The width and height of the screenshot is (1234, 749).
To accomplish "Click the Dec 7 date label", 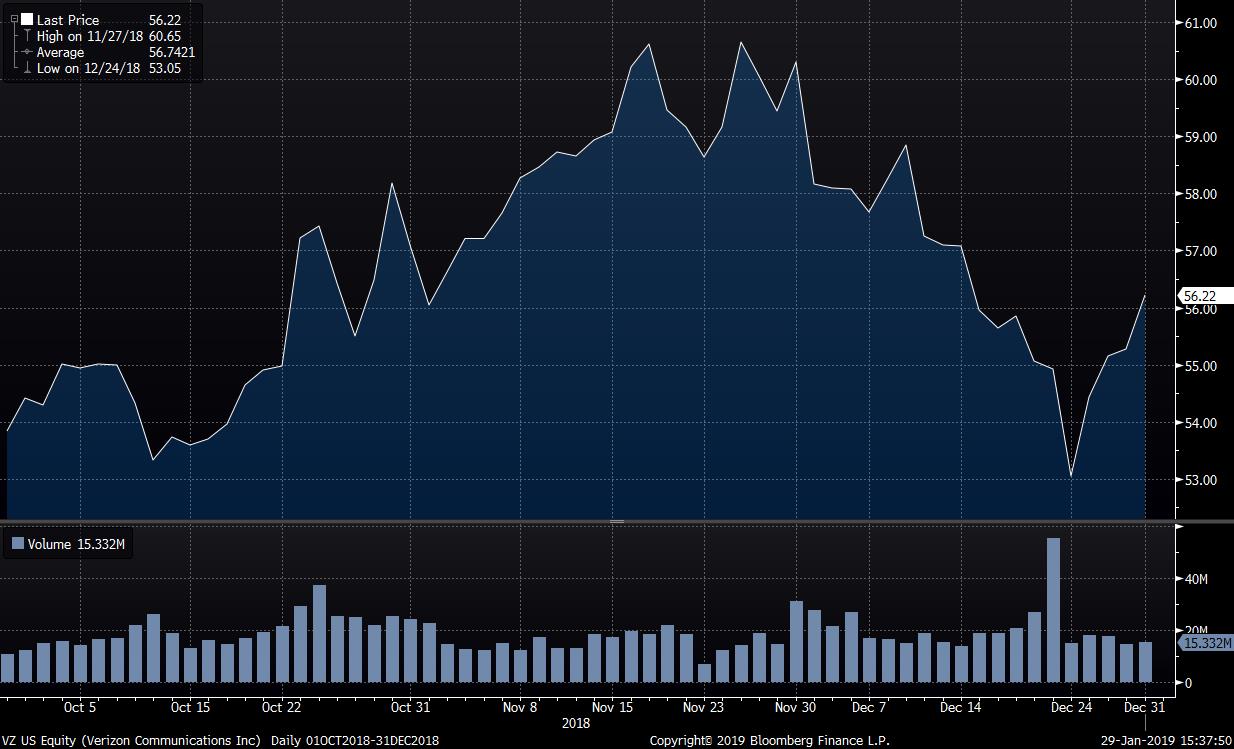I will click(x=868, y=707).
